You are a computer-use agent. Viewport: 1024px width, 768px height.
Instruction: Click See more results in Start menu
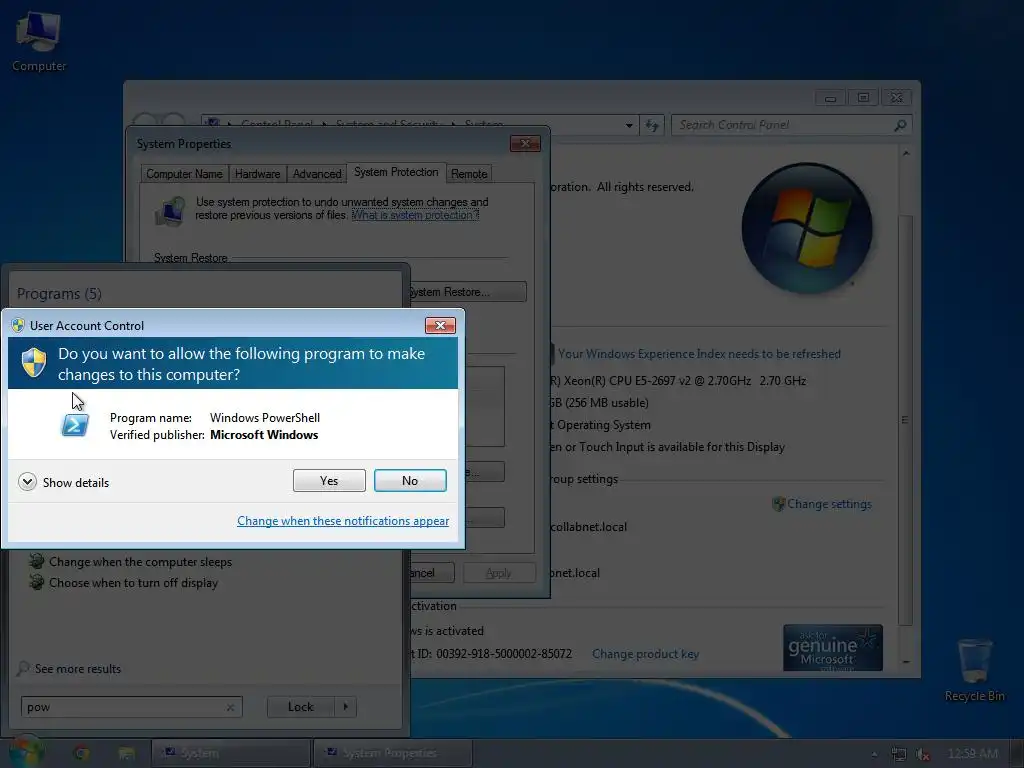coord(78,669)
